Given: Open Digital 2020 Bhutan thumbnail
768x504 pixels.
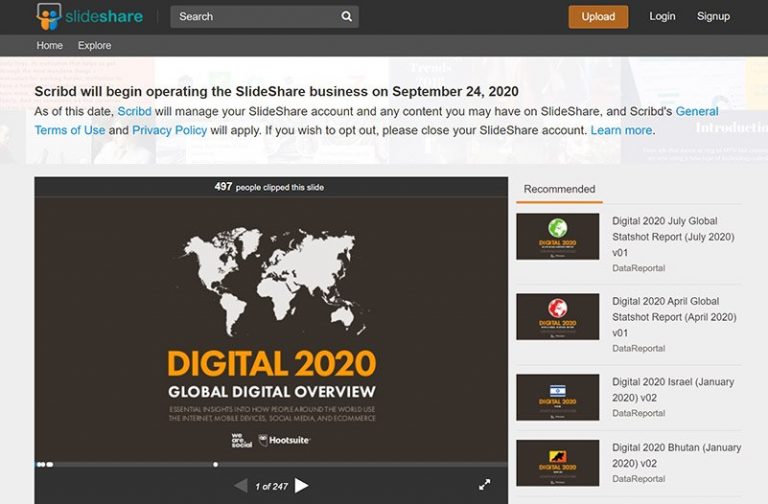Looking at the screenshot, I should pyautogui.click(x=557, y=463).
